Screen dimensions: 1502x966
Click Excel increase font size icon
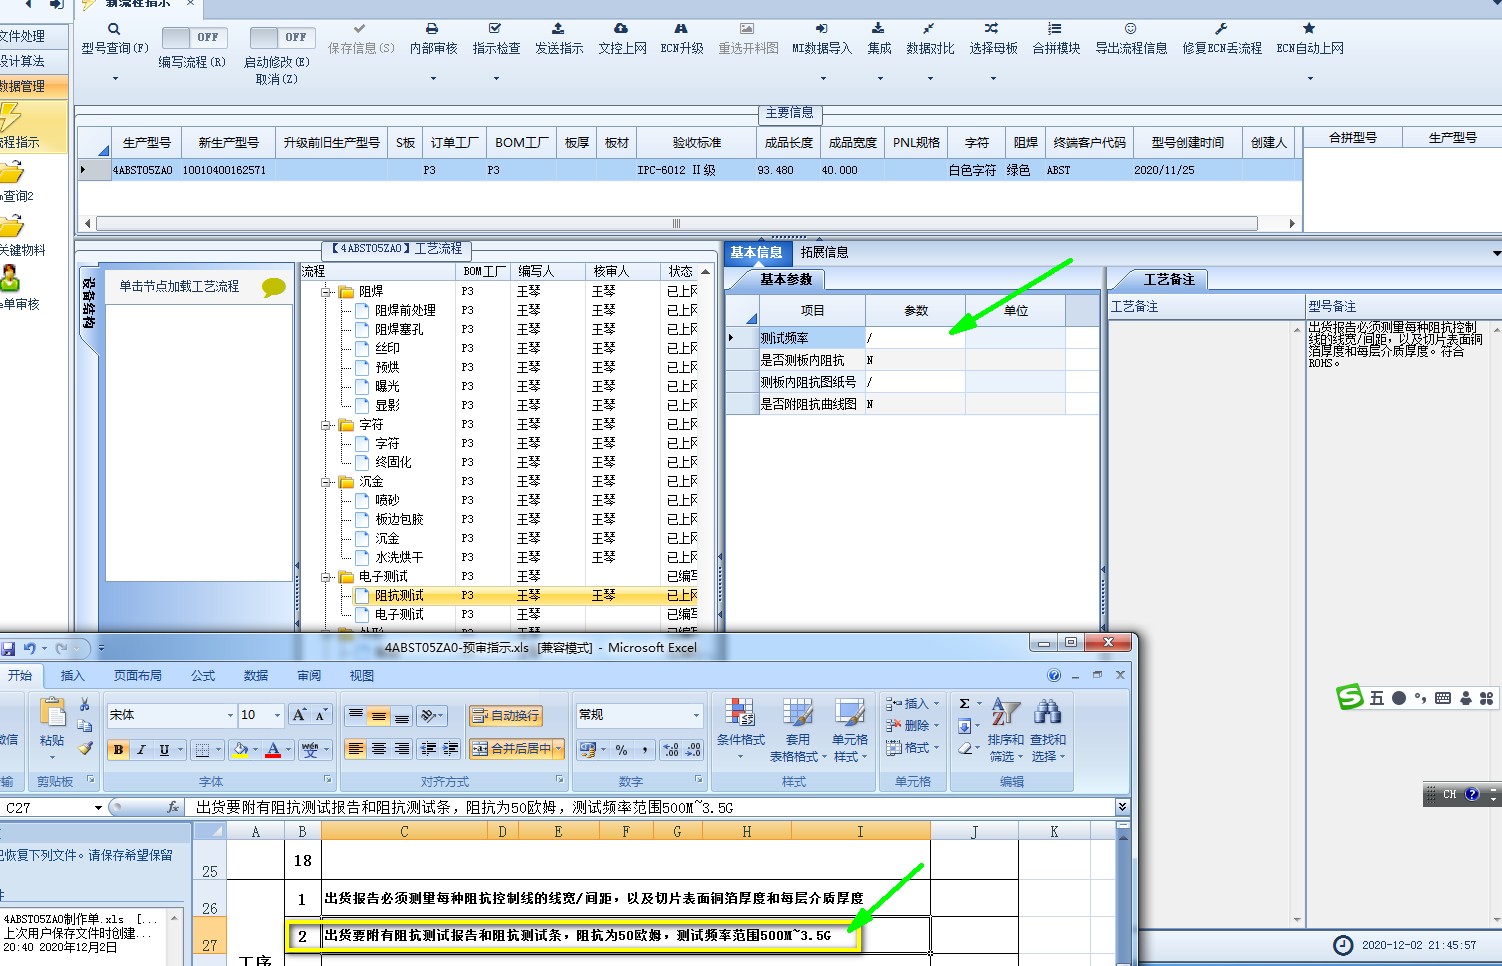click(299, 714)
